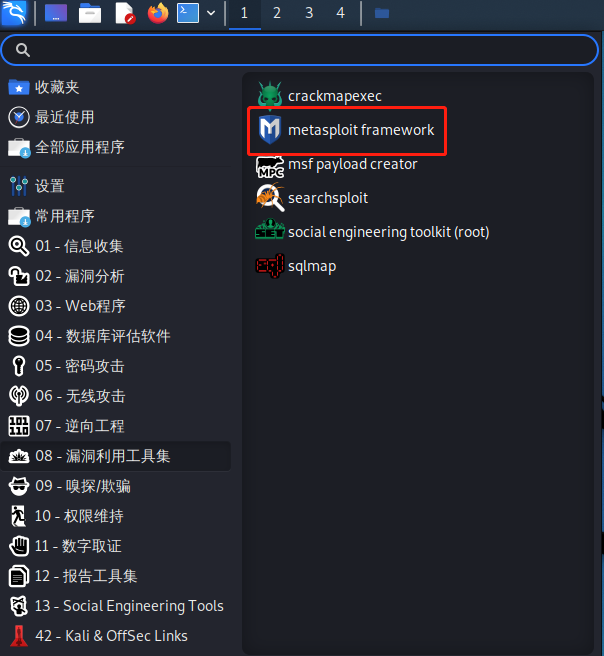Image resolution: width=604 pixels, height=656 pixels.
Task: Open the 设置 settings category
Action: pos(115,186)
